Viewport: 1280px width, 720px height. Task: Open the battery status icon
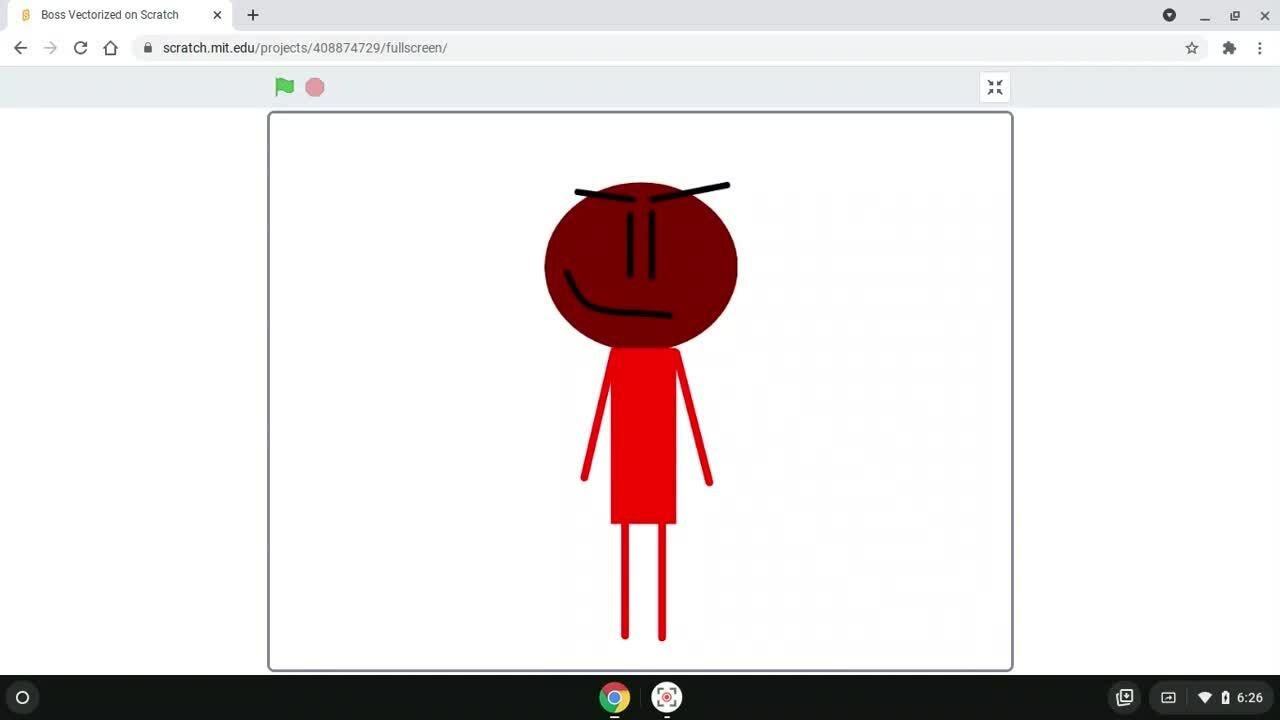tap(1225, 698)
